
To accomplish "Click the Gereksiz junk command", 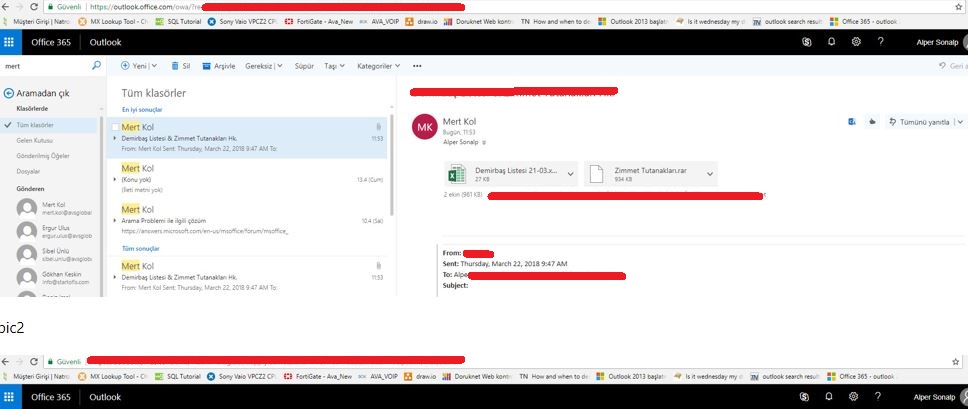I will tap(259, 66).
